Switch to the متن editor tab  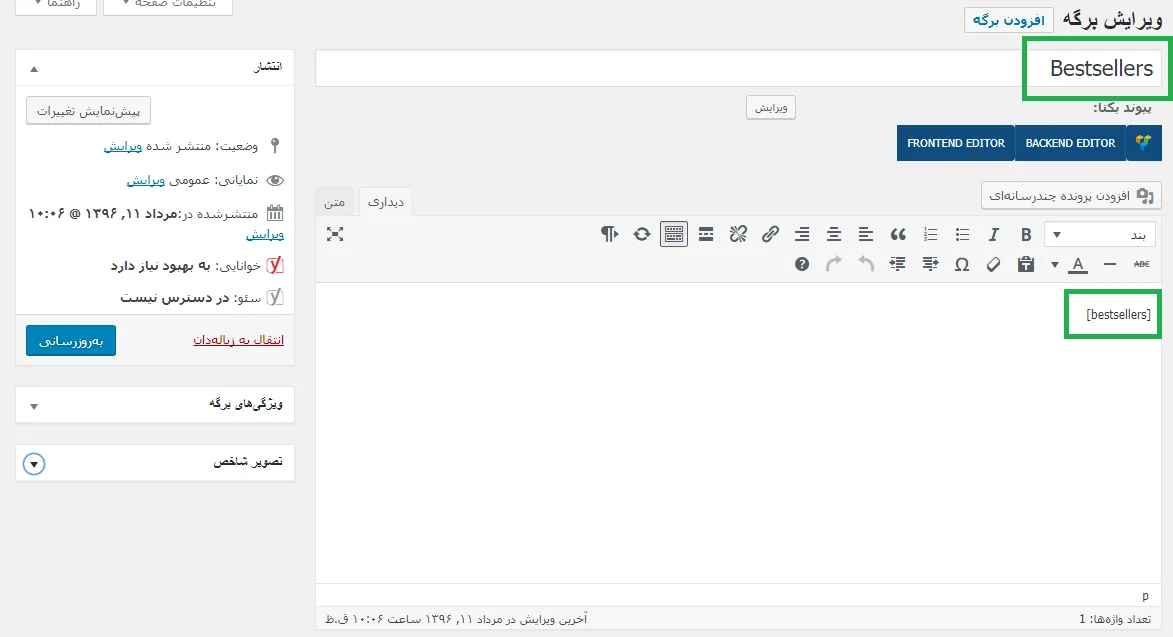(334, 202)
